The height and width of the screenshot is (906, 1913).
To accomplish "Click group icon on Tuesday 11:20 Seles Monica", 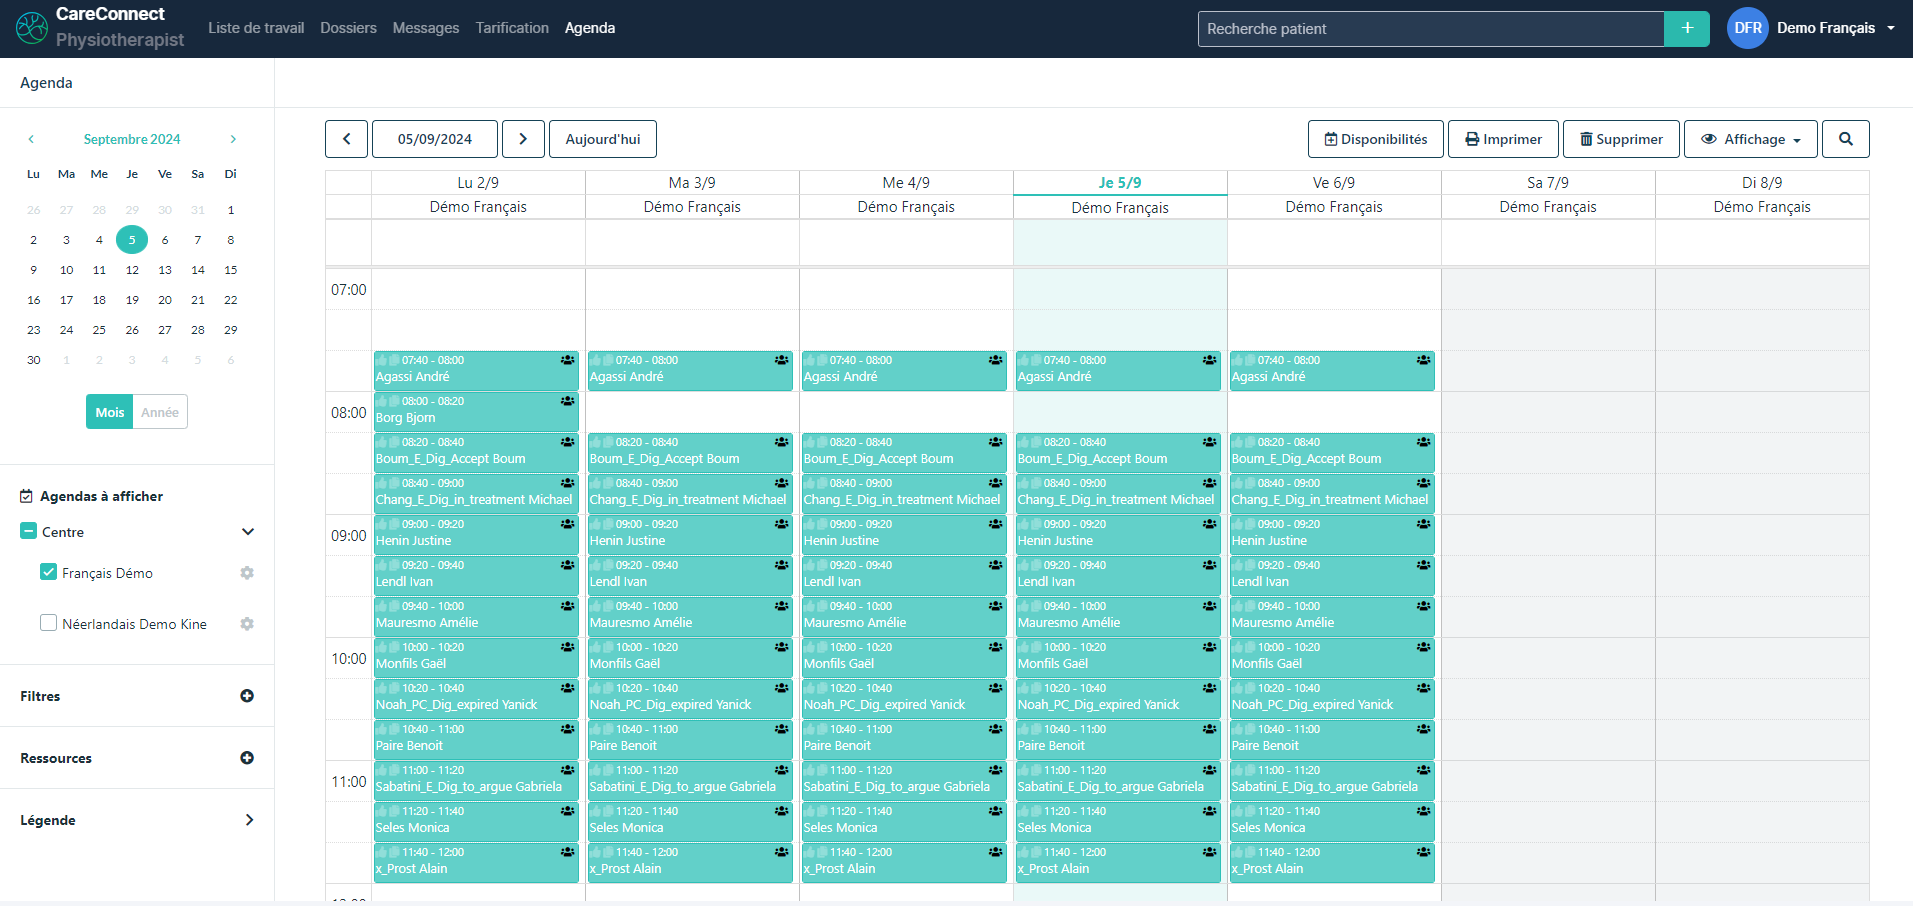I will pos(782,811).
